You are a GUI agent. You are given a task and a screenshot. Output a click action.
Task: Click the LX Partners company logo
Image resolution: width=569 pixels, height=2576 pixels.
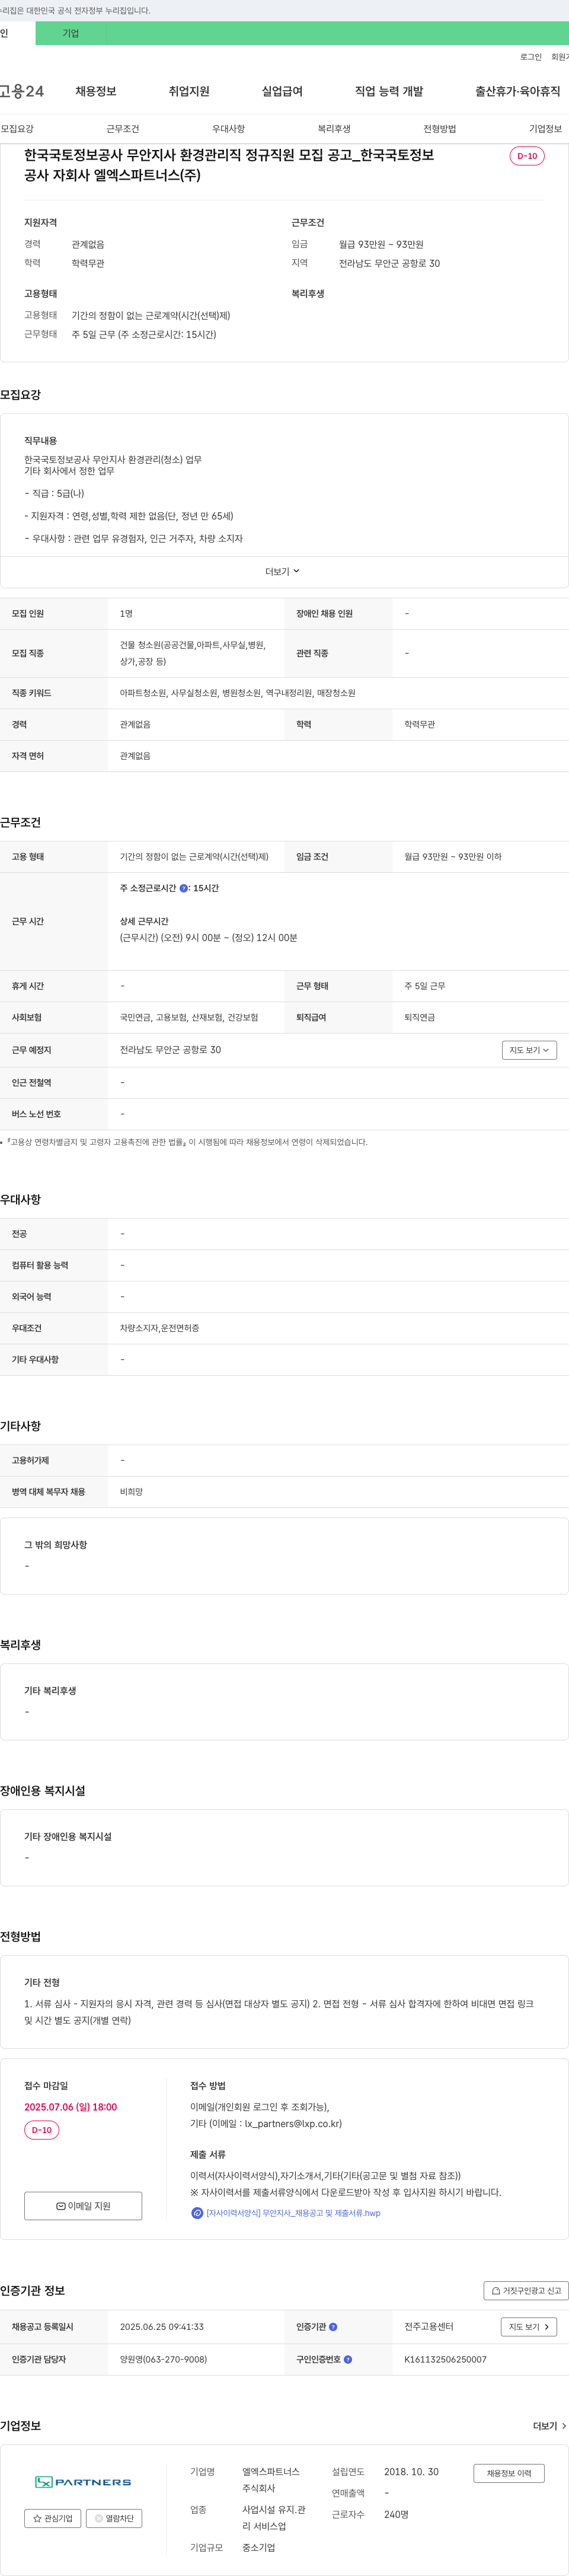click(x=83, y=2482)
